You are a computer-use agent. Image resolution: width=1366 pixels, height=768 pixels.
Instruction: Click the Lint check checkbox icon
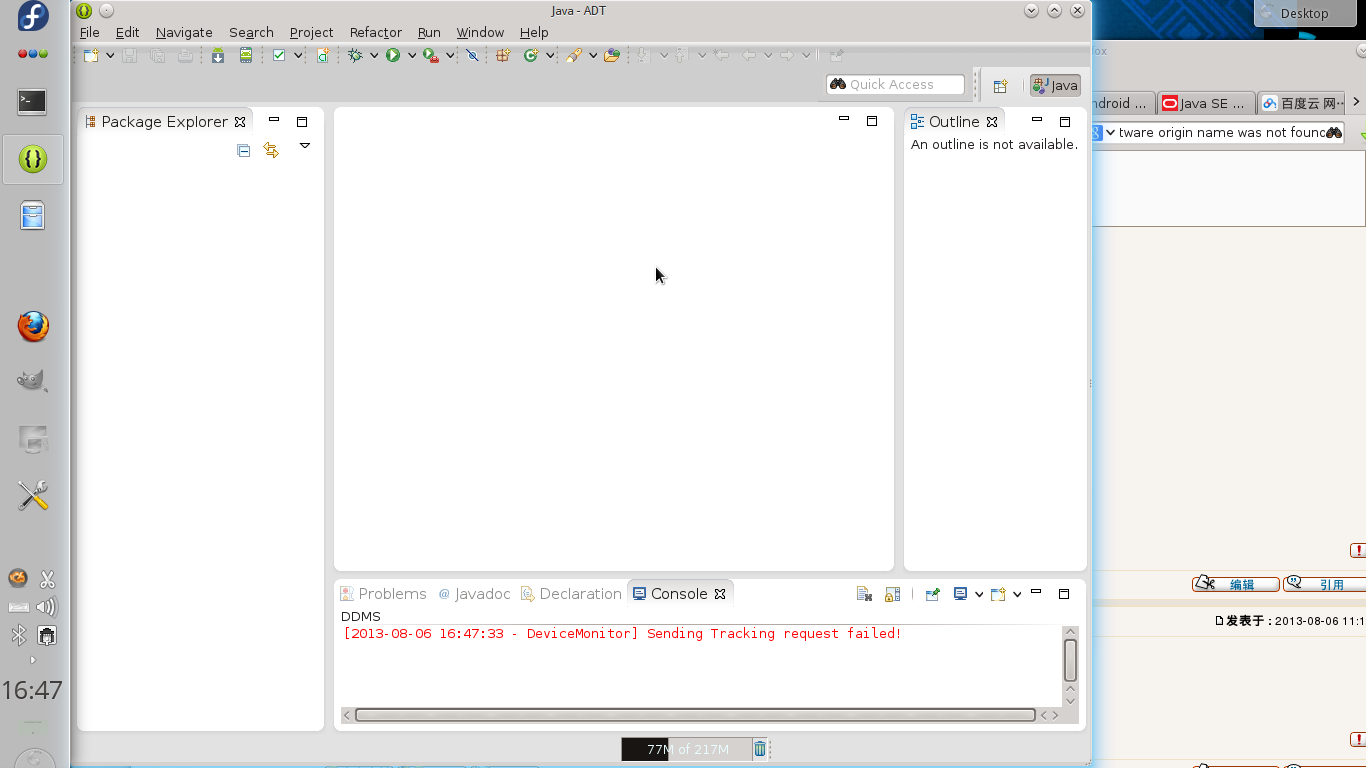coord(279,56)
